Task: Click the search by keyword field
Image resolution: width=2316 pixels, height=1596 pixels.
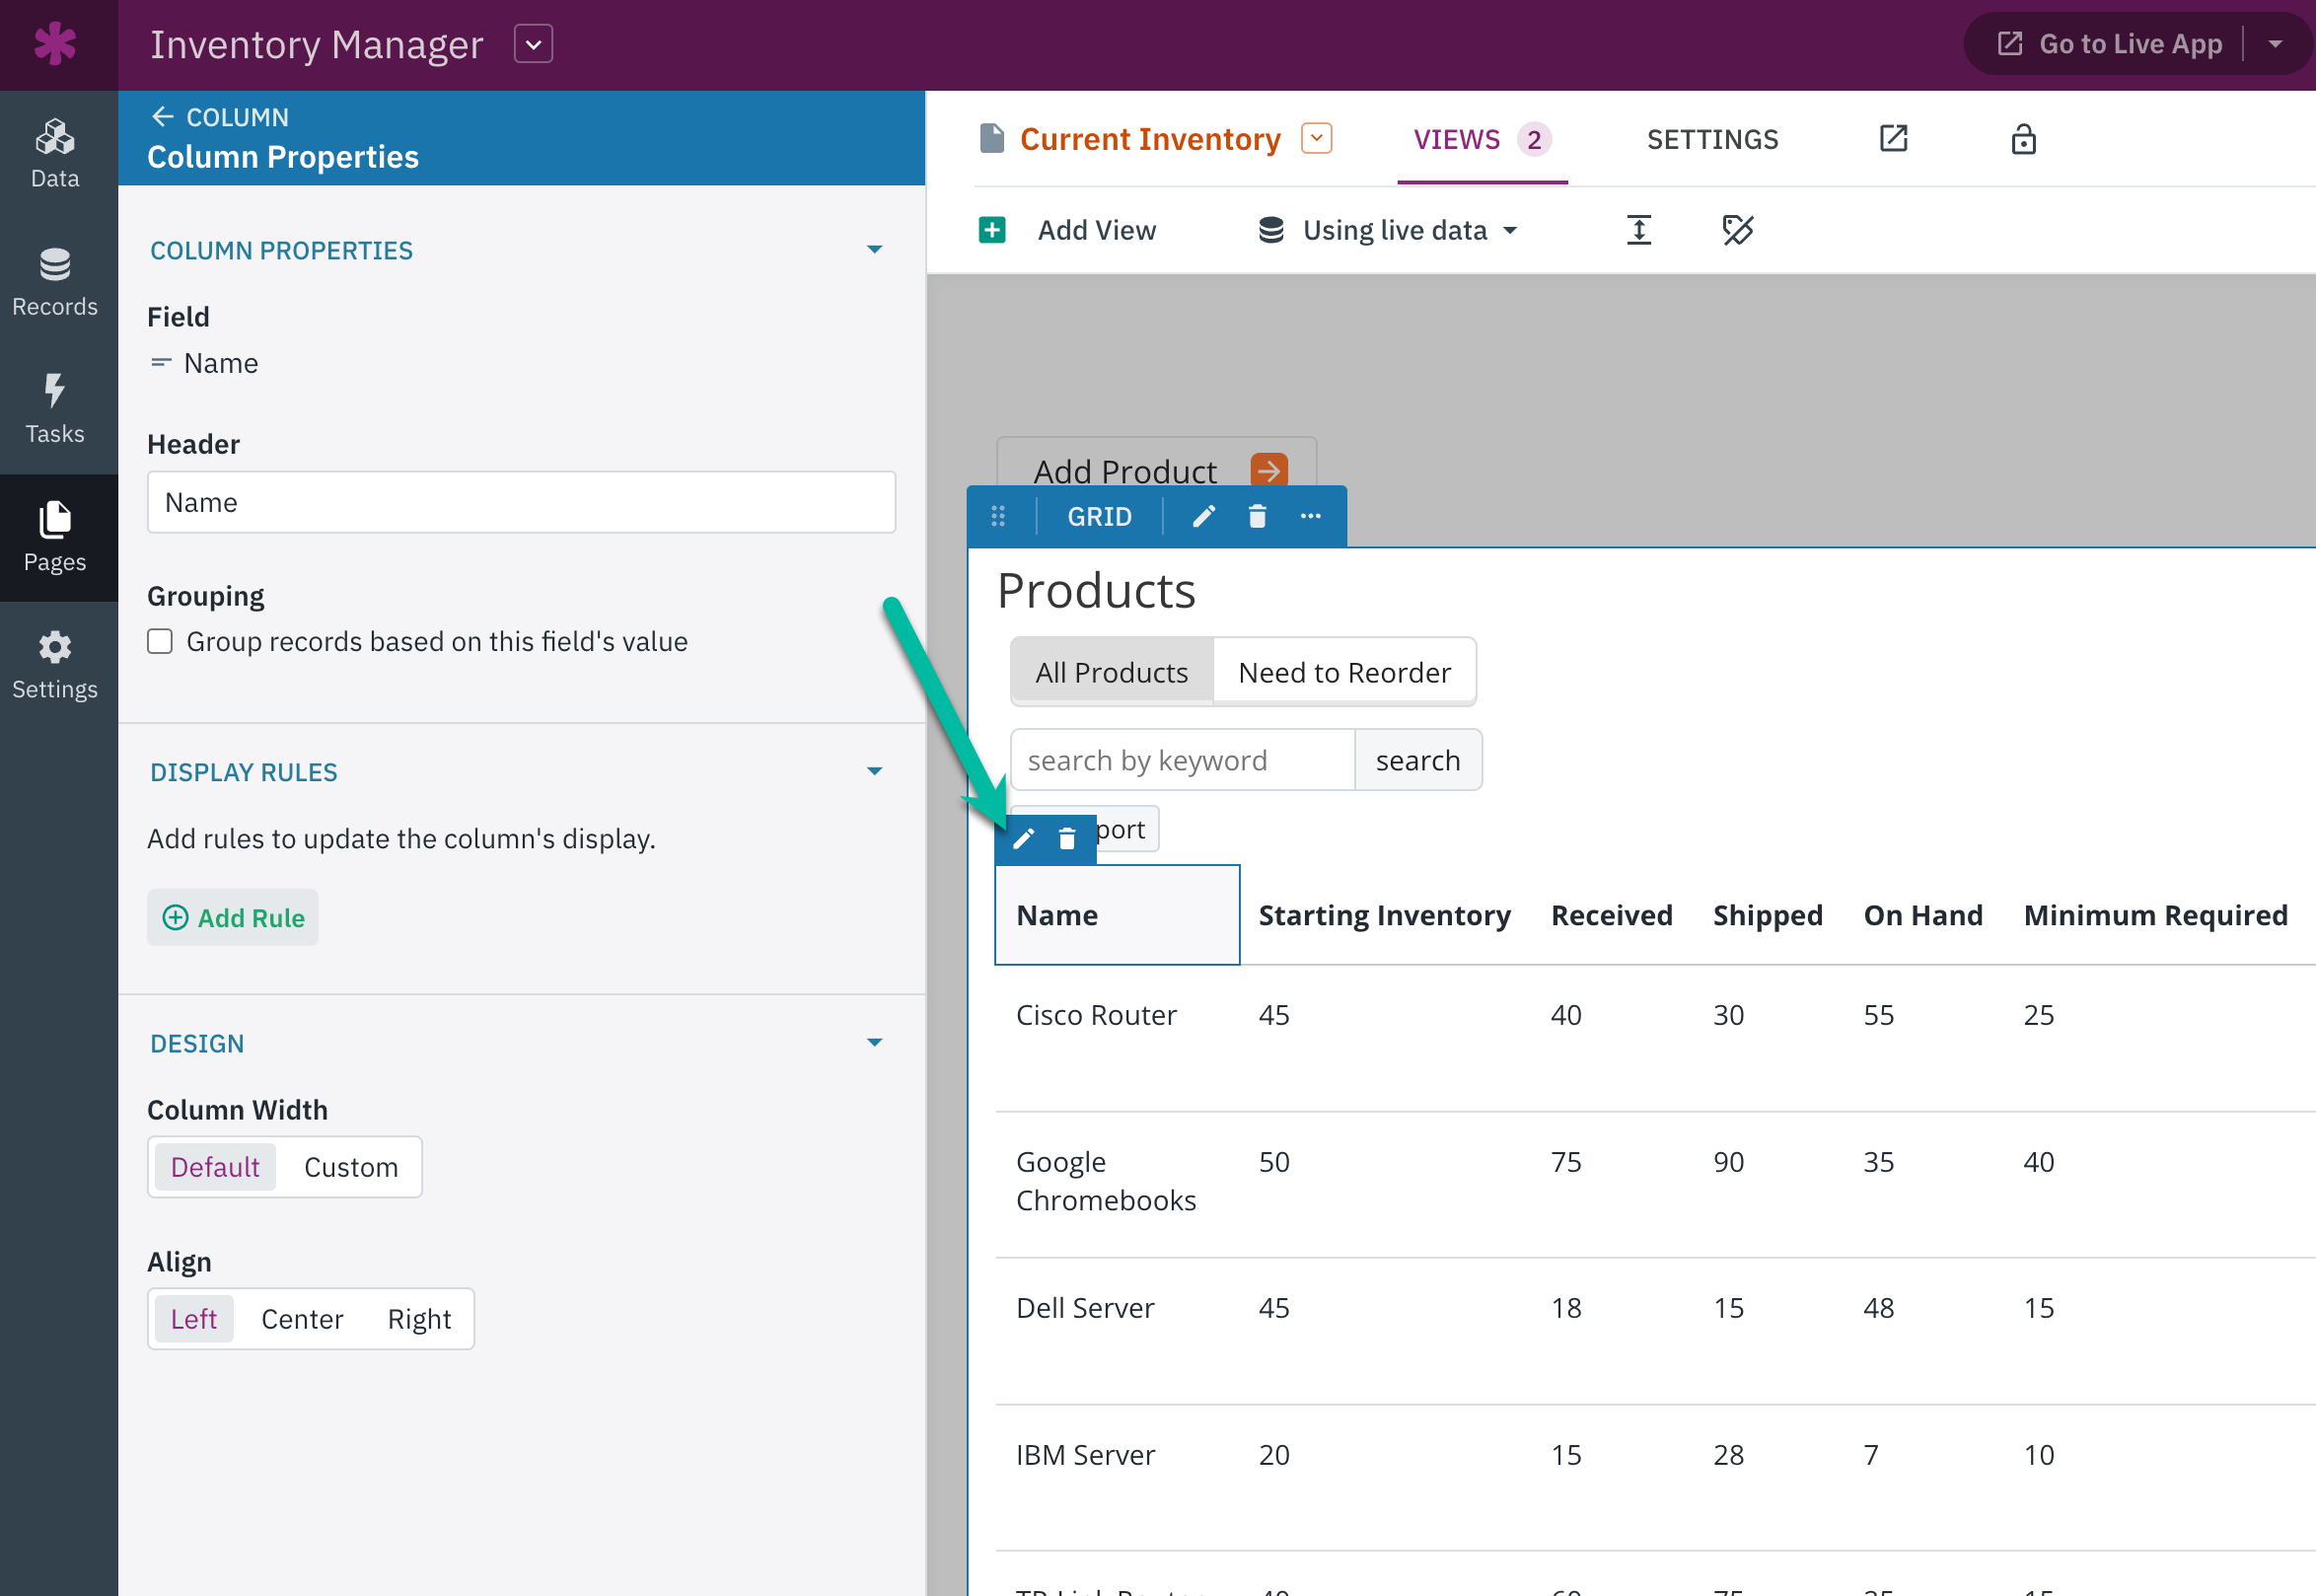Action: click(x=1183, y=760)
